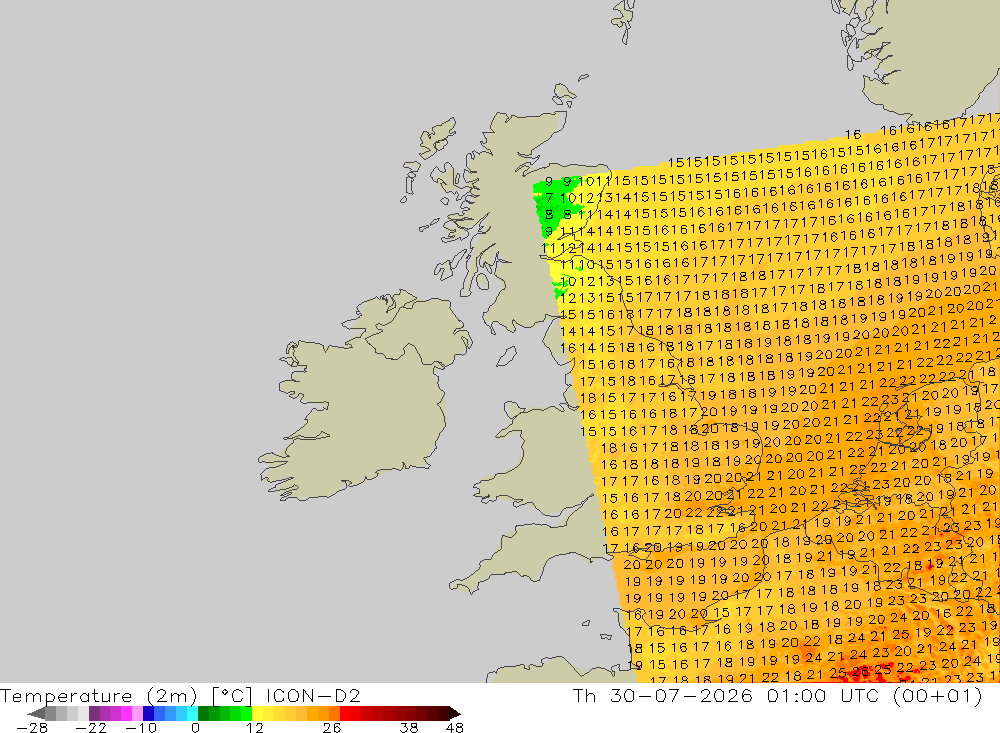Select the dark blue swatch above -10
This screenshot has width=1000, height=733.
[149, 713]
